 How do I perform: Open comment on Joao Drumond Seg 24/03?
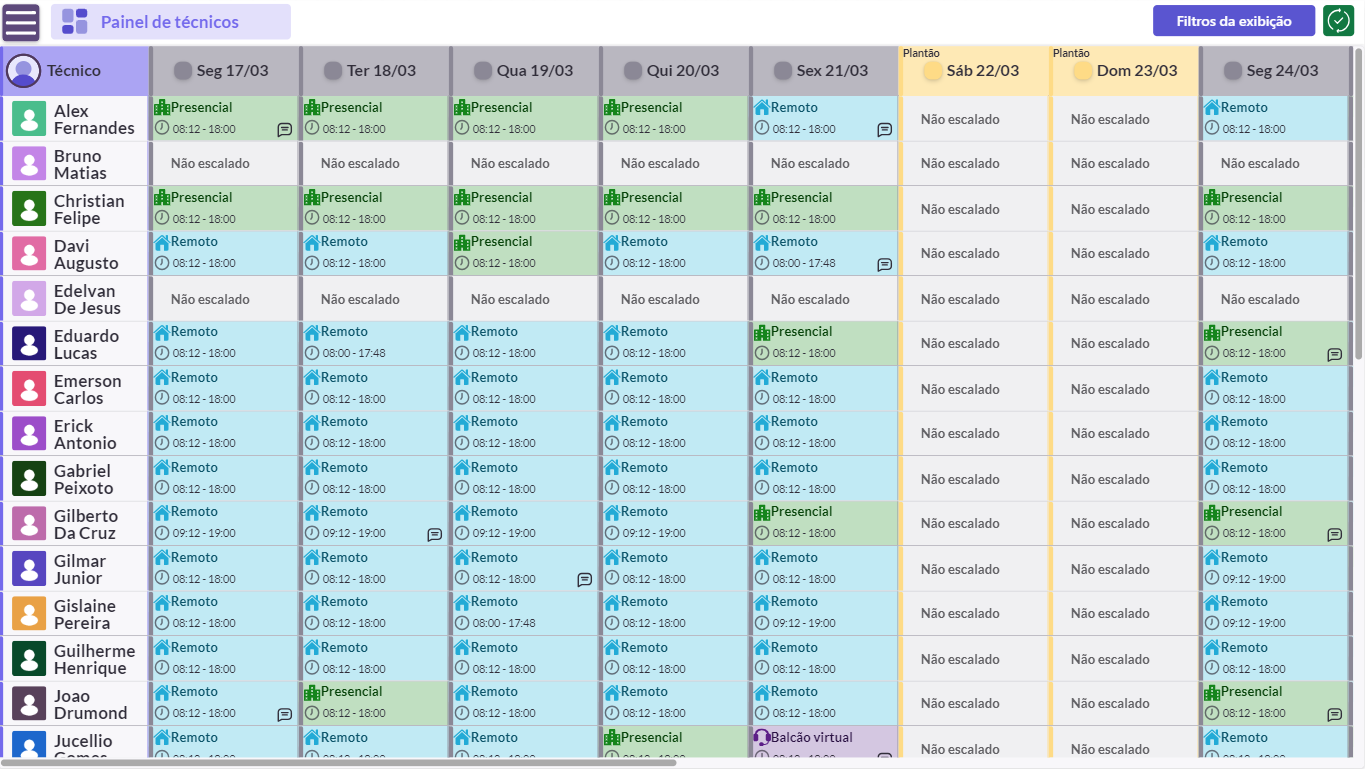click(x=1334, y=714)
